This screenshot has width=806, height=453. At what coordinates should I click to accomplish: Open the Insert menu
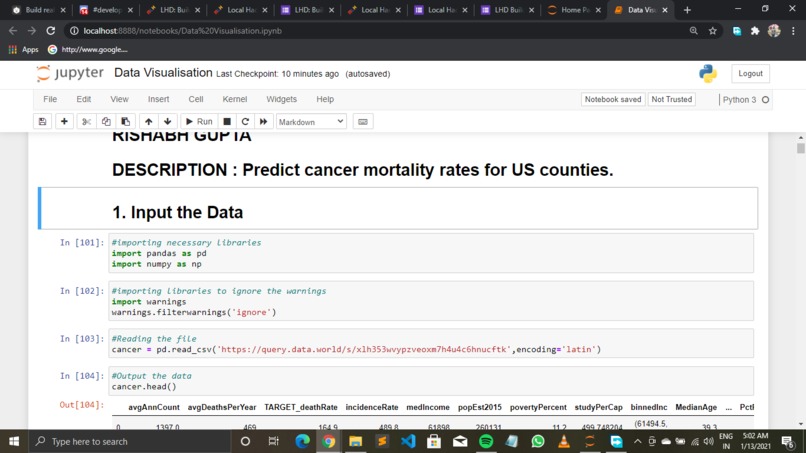[158, 99]
